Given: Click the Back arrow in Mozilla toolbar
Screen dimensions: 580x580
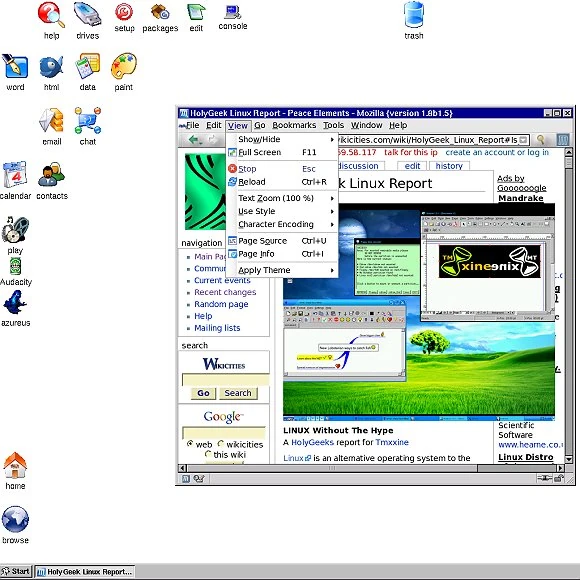Looking at the screenshot, I should point(193,140).
